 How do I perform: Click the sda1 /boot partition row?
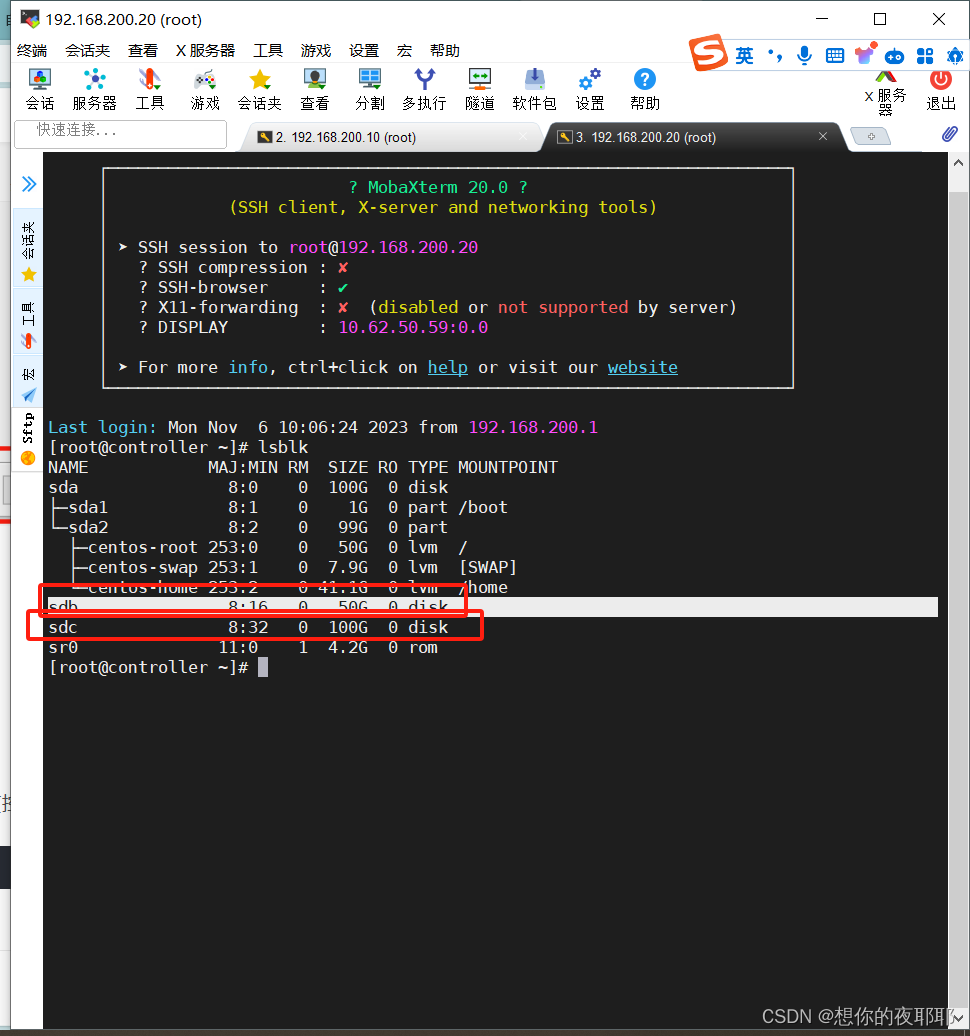(280, 507)
